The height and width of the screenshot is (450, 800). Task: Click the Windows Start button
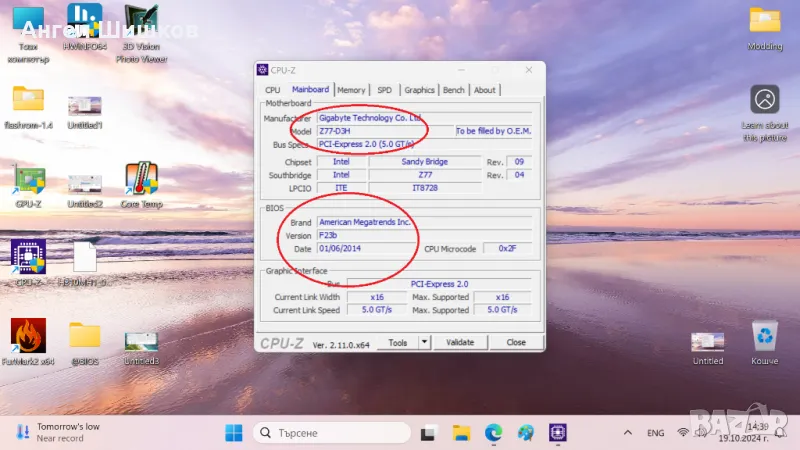point(233,432)
